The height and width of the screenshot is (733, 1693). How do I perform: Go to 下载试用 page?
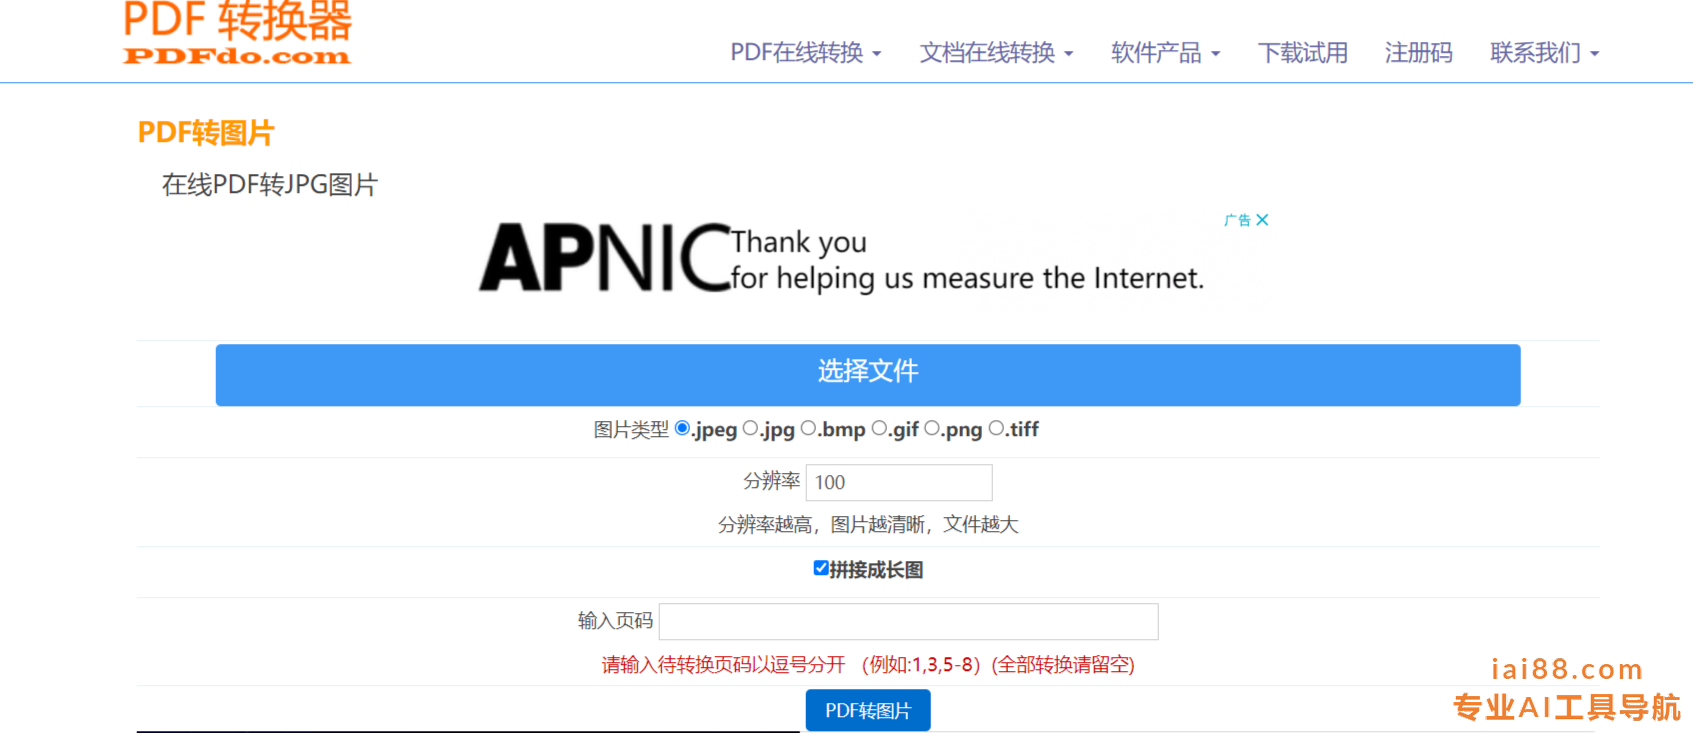coord(1302,52)
